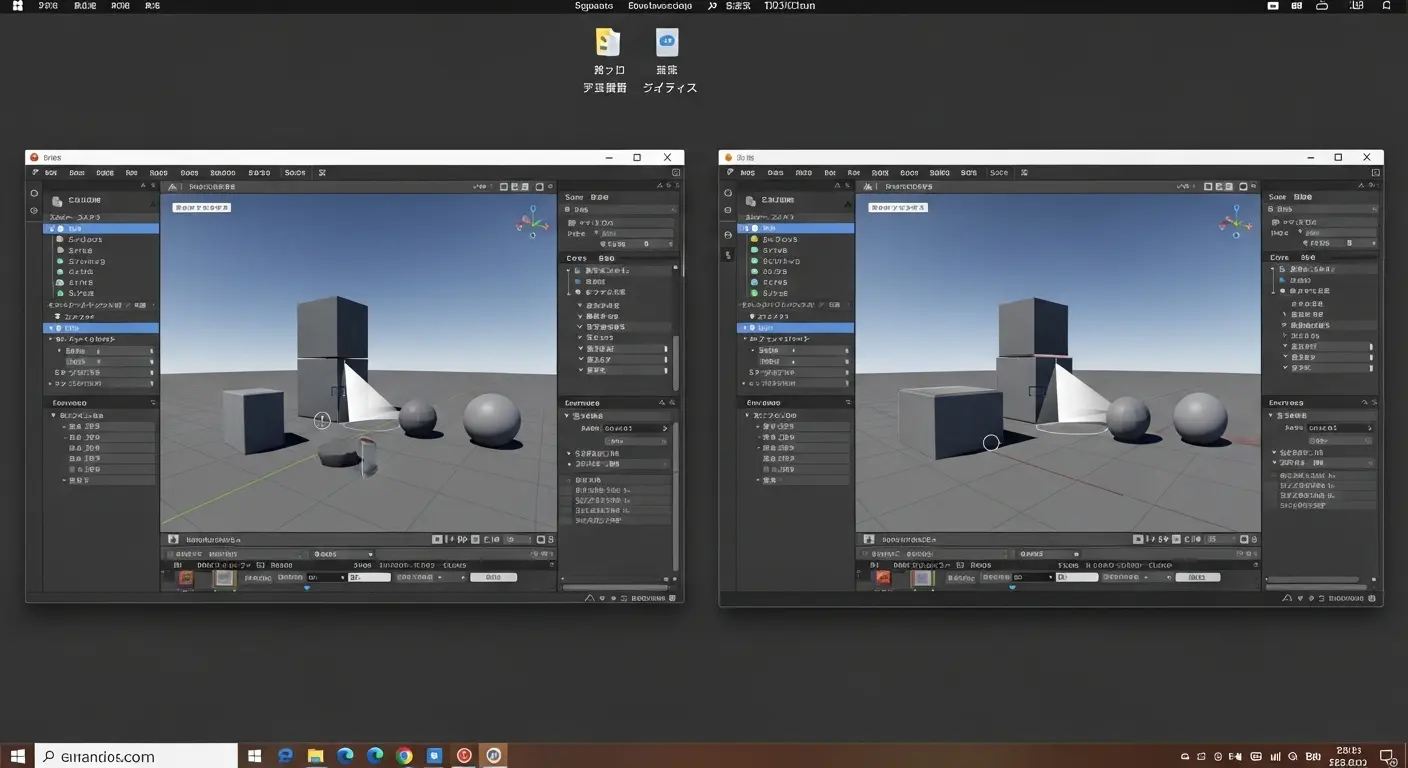Collapse the top tree item in the right scene outliner

[x=746, y=228]
